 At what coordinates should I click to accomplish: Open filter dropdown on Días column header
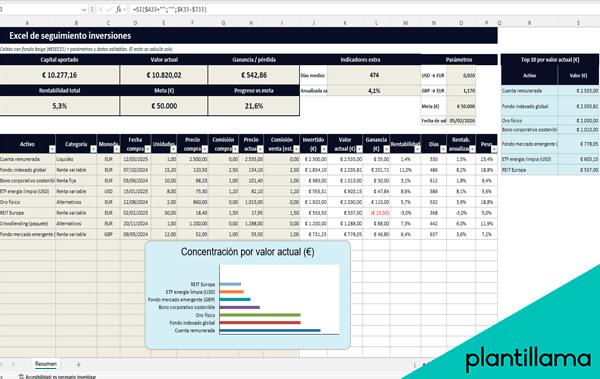[443, 149]
